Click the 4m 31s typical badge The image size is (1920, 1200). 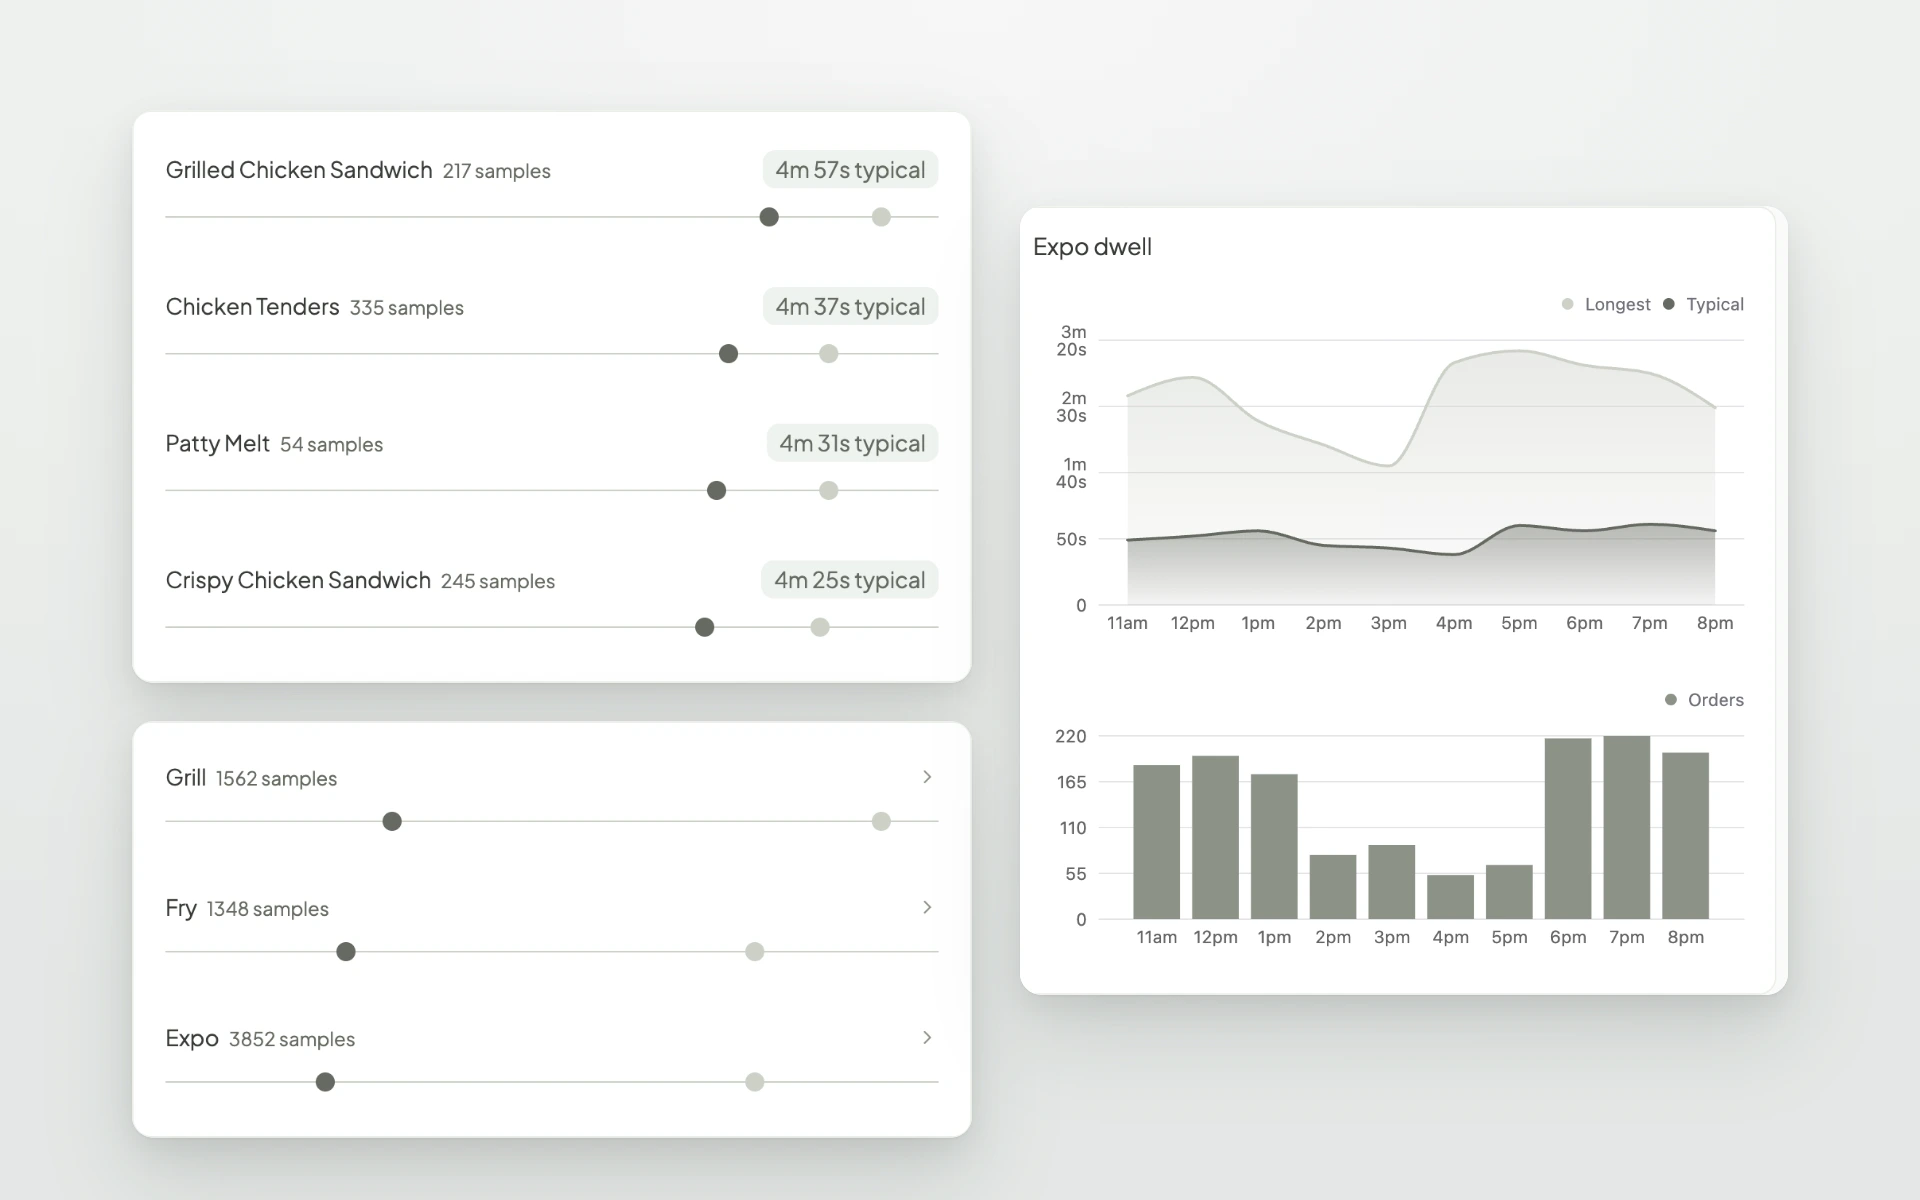[852, 443]
